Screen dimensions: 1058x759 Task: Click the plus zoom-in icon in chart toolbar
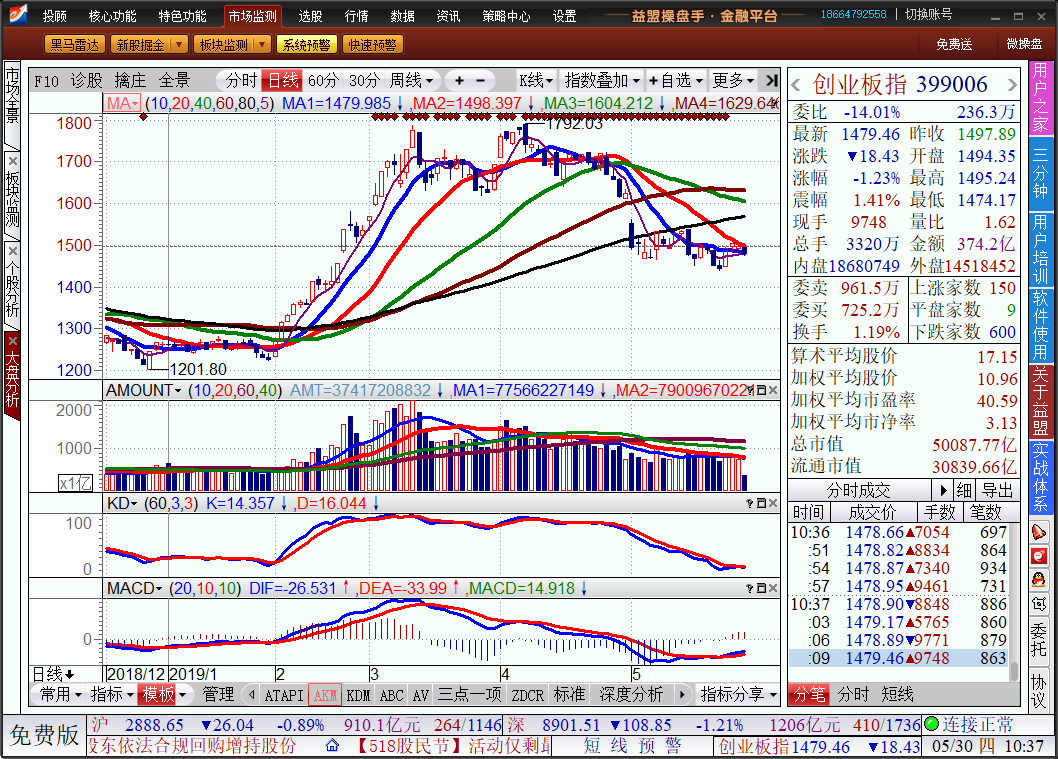[459, 81]
